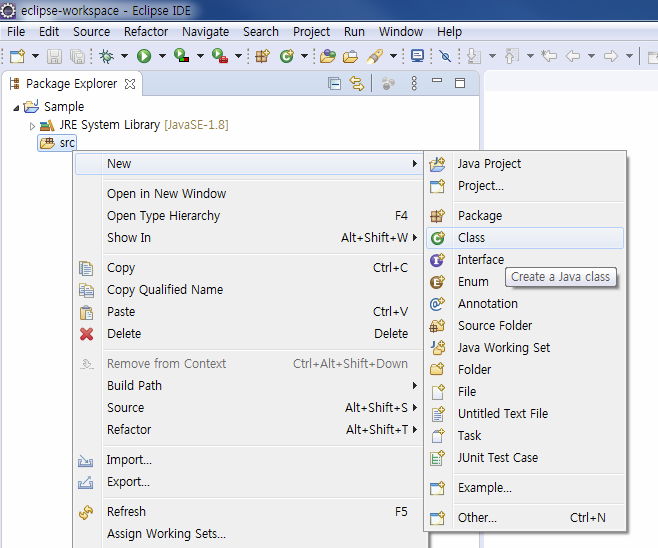658x548 pixels.
Task: Select Source Folder in the New submenu
Action: pos(525,326)
